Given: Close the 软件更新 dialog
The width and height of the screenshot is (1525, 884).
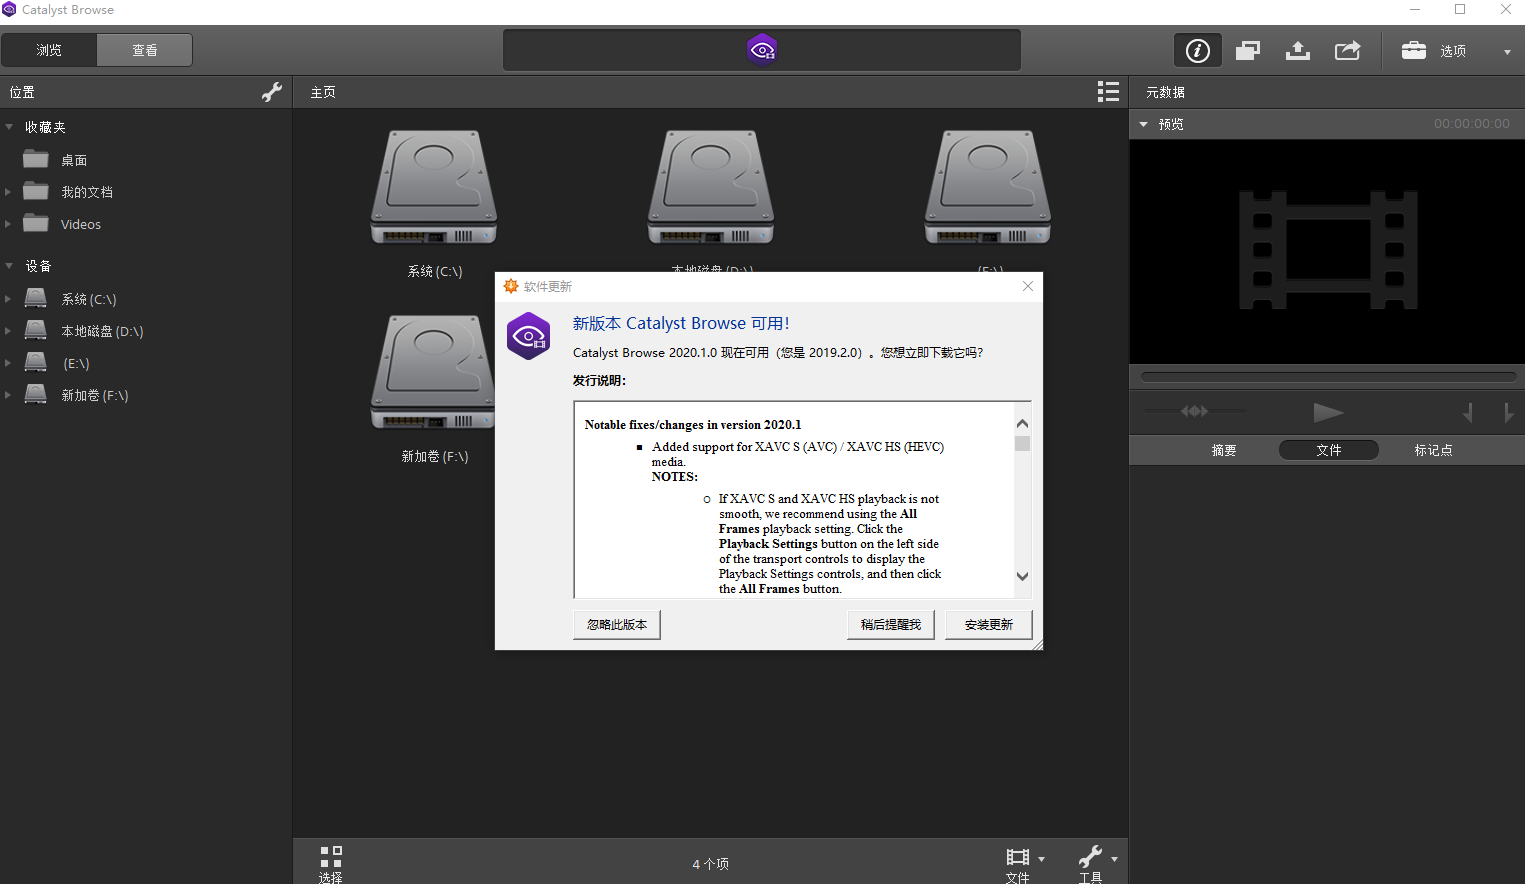Looking at the screenshot, I should 1028,286.
